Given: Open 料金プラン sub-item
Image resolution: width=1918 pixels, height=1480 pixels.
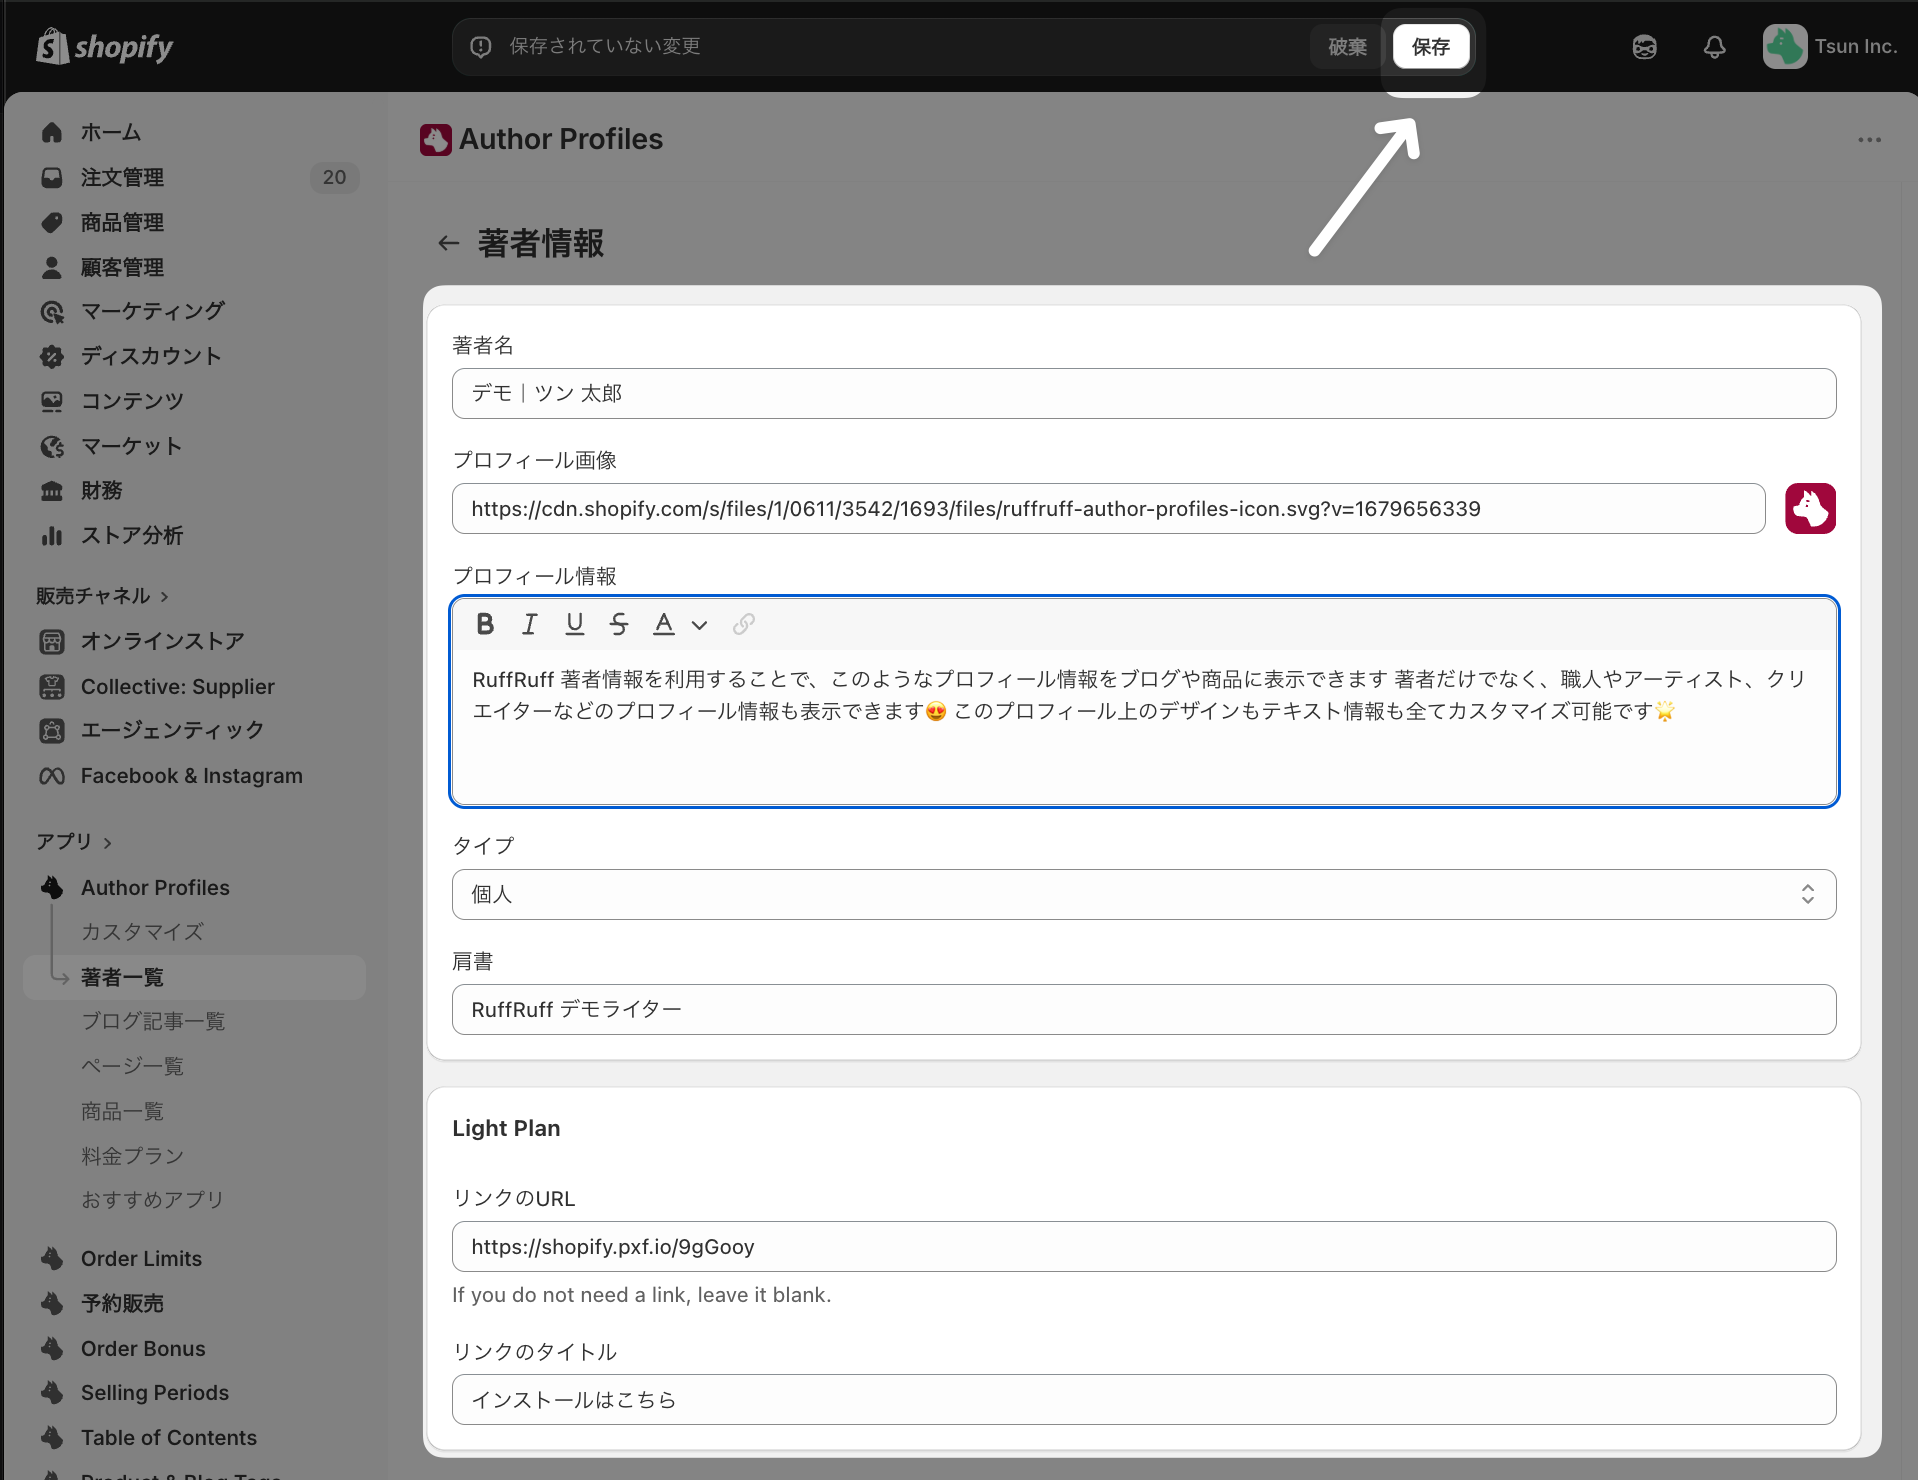Looking at the screenshot, I should click(x=132, y=1156).
